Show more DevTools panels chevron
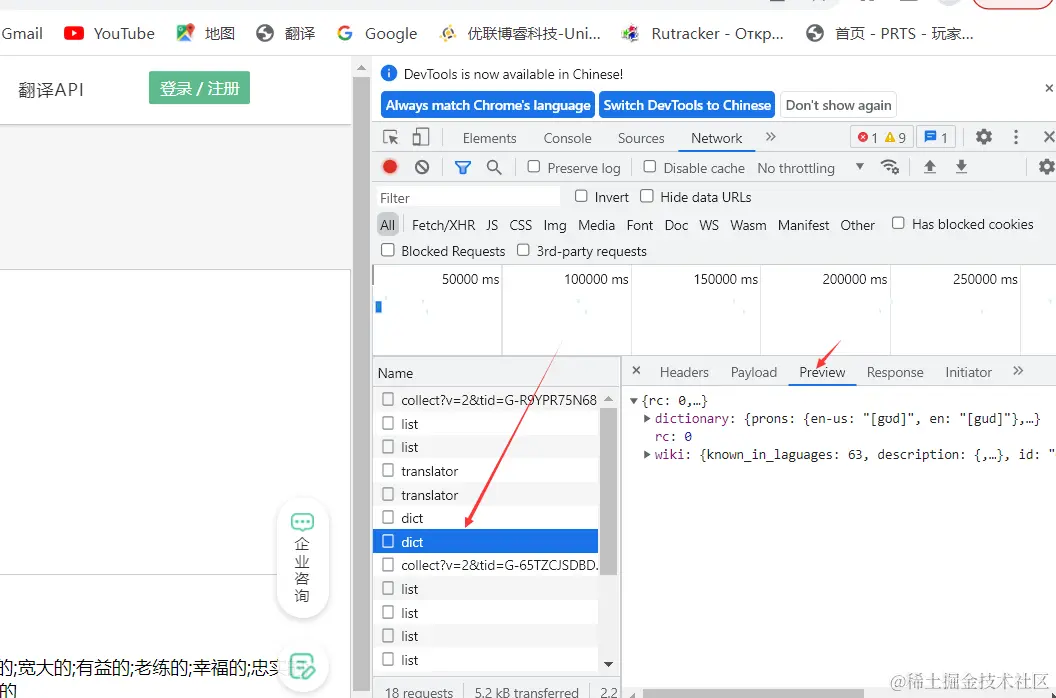 point(770,137)
